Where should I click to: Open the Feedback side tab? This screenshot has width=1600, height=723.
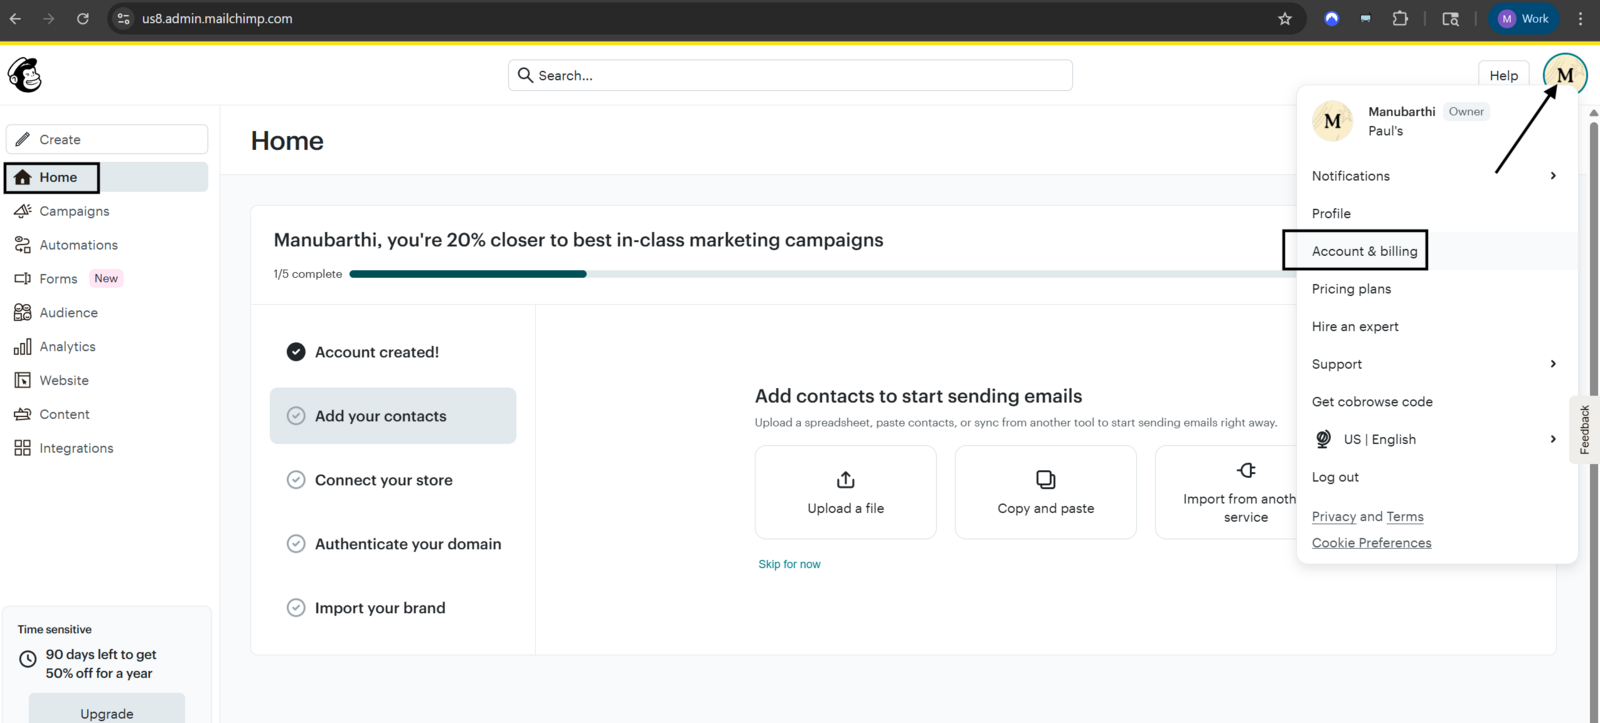point(1584,430)
